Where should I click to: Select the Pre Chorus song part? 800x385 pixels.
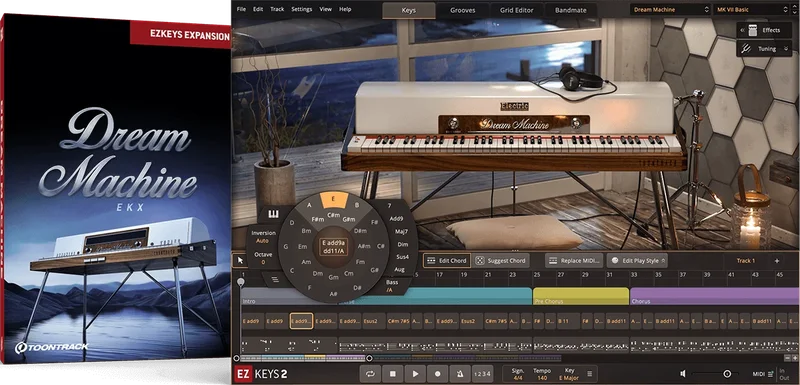pos(581,296)
